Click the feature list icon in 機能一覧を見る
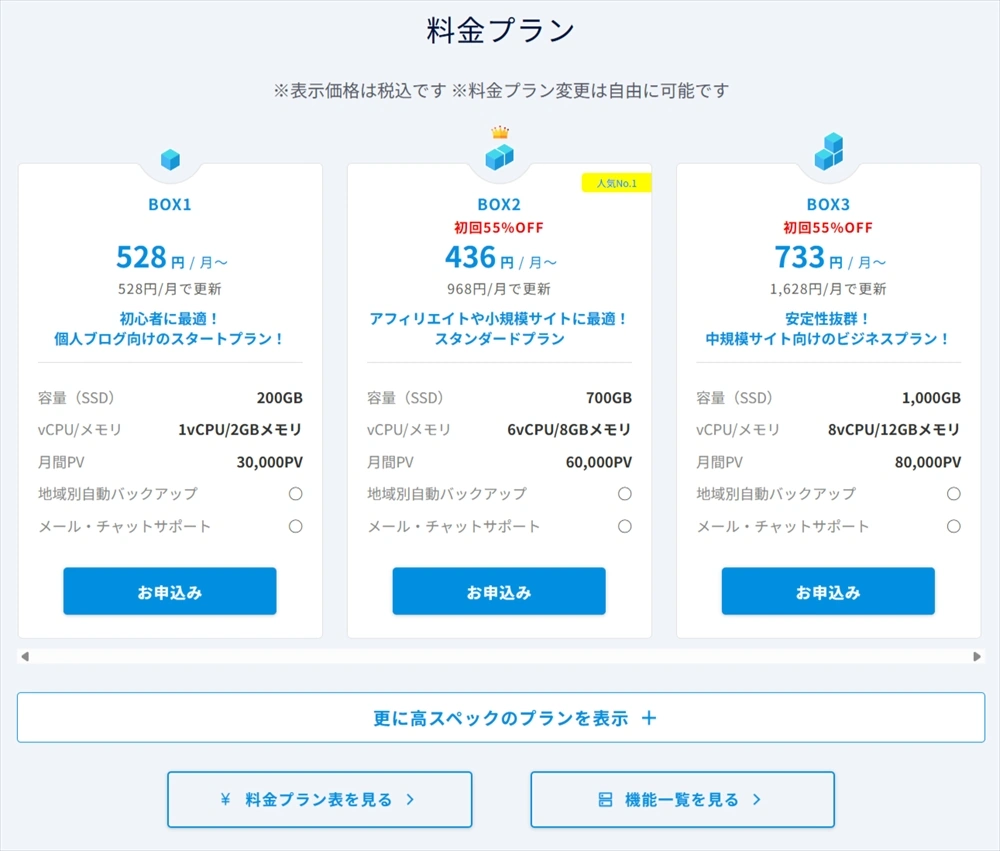This screenshot has height=851, width=1000. pos(604,799)
